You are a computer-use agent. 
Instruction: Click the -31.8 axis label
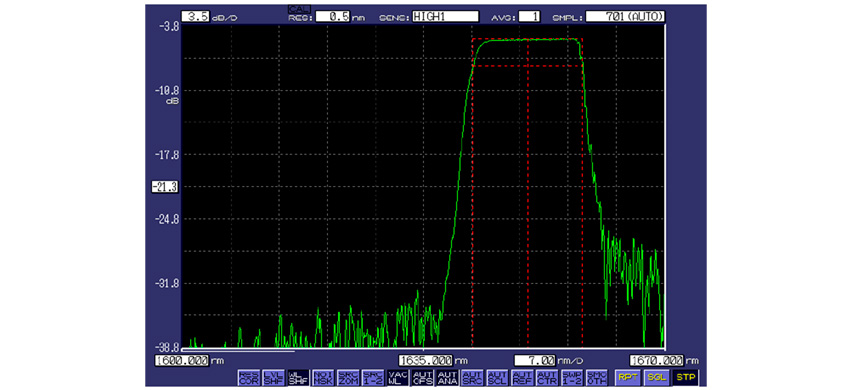click(x=166, y=283)
